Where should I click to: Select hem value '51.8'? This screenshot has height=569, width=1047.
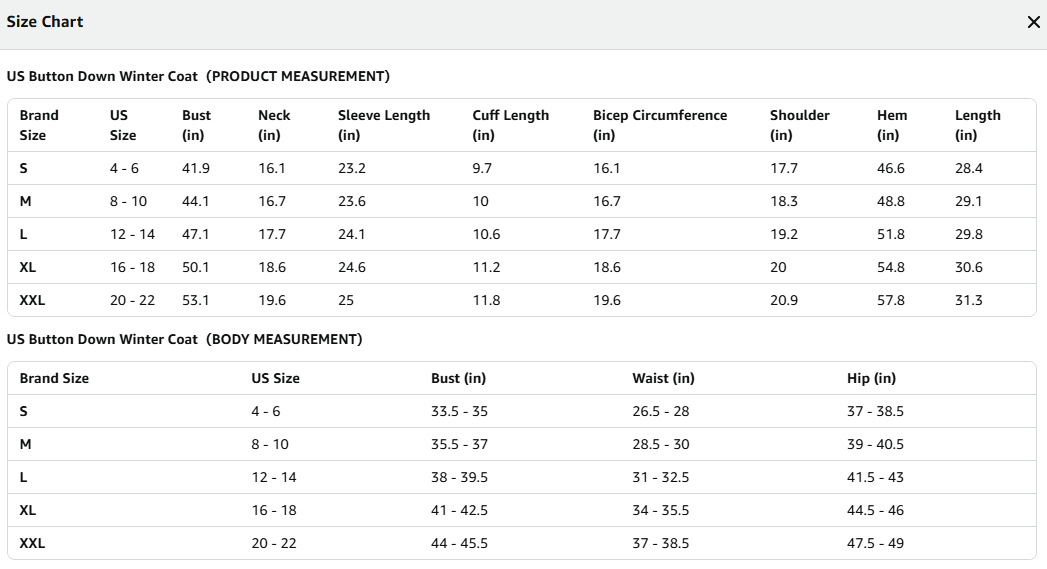(891, 234)
